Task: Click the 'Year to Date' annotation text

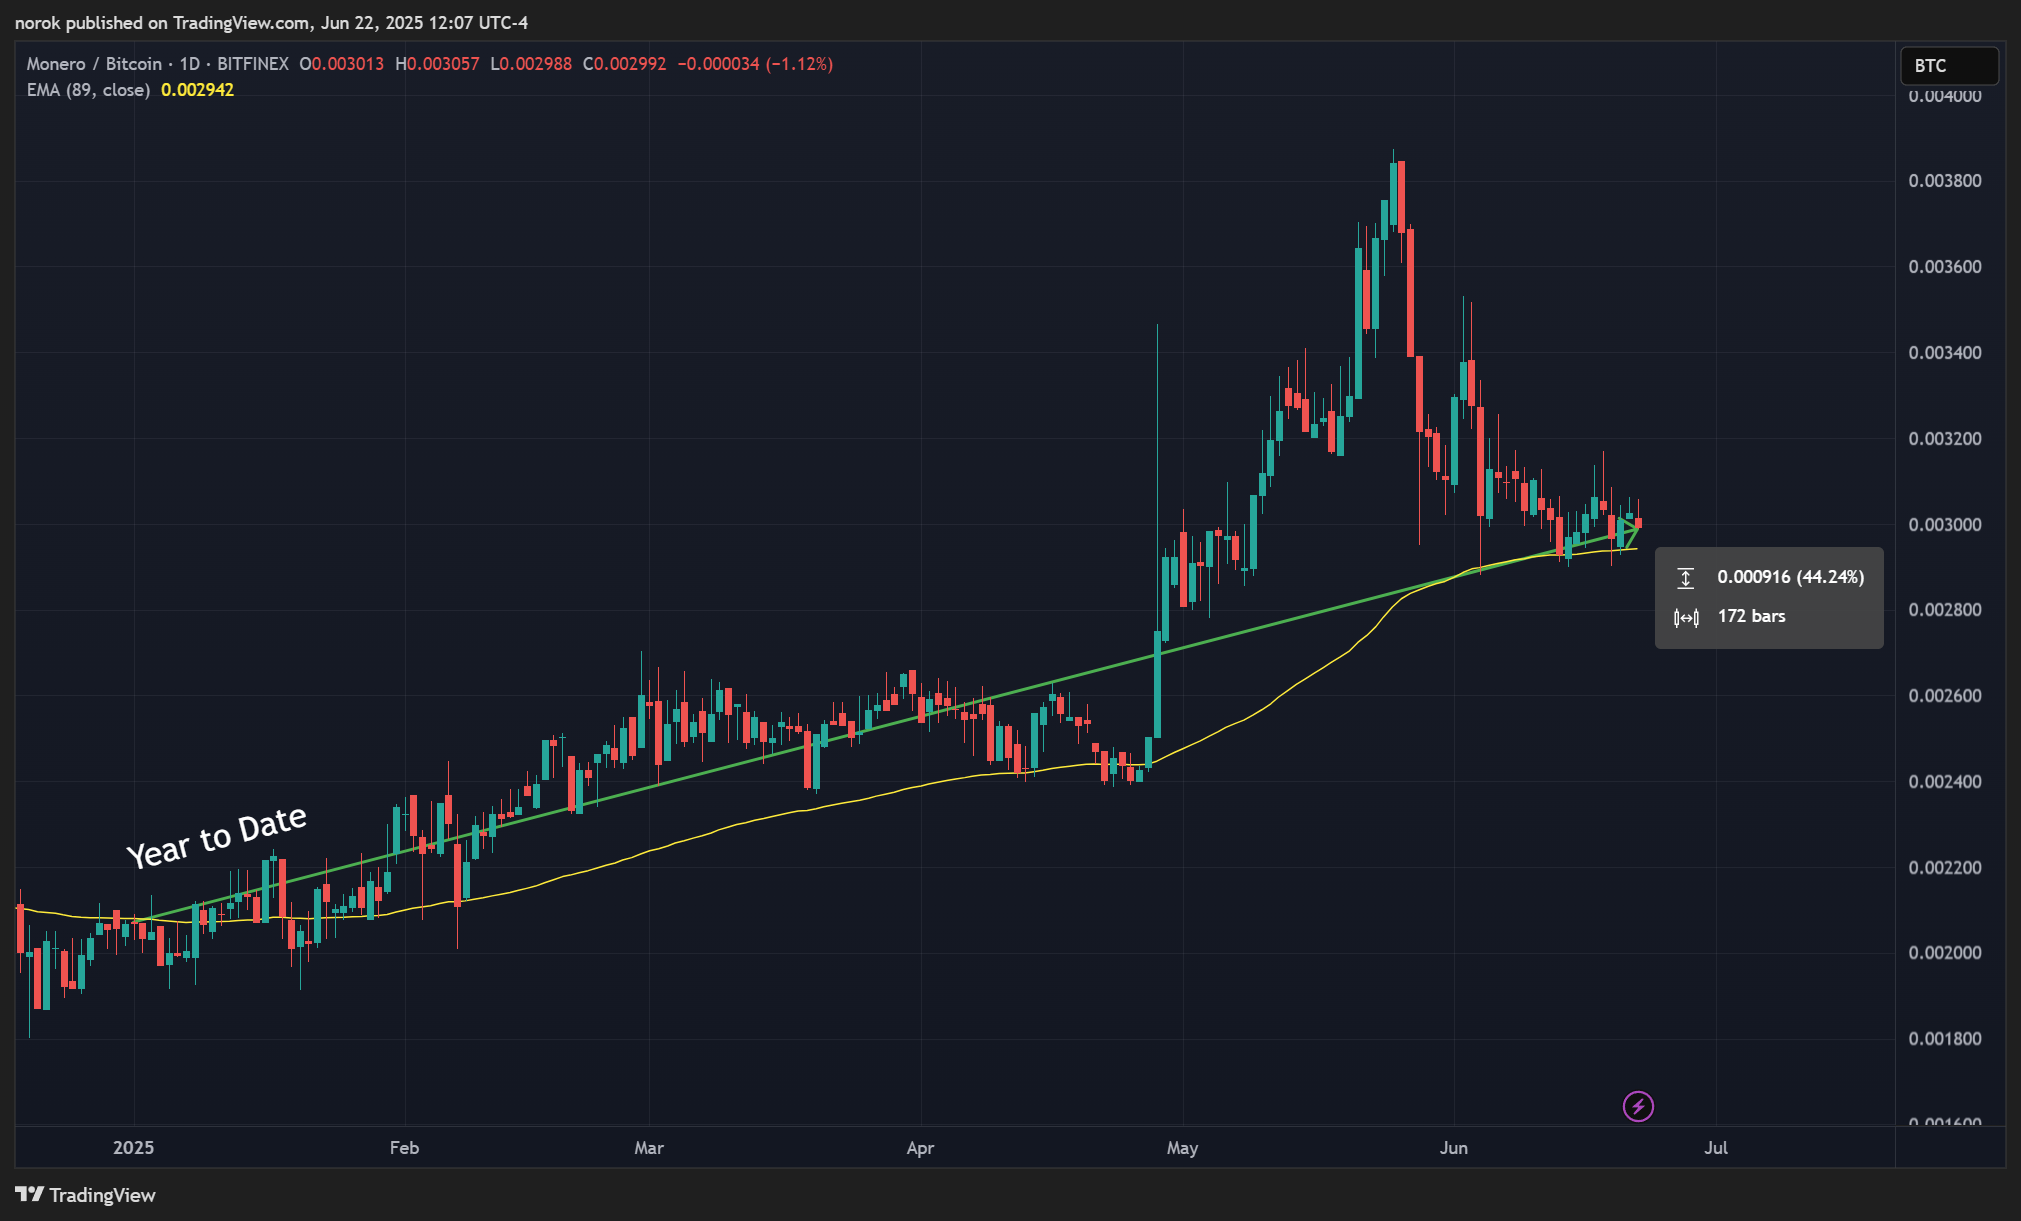Action: coord(216,838)
